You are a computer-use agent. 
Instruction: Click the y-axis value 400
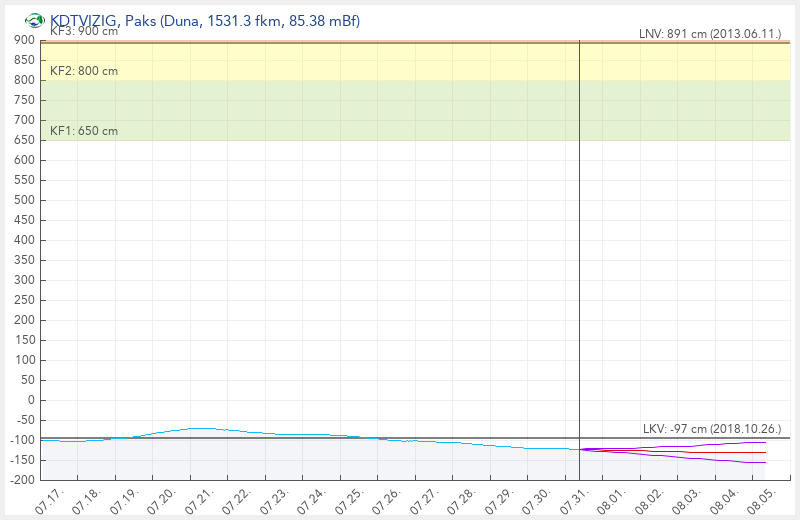pyautogui.click(x=24, y=240)
